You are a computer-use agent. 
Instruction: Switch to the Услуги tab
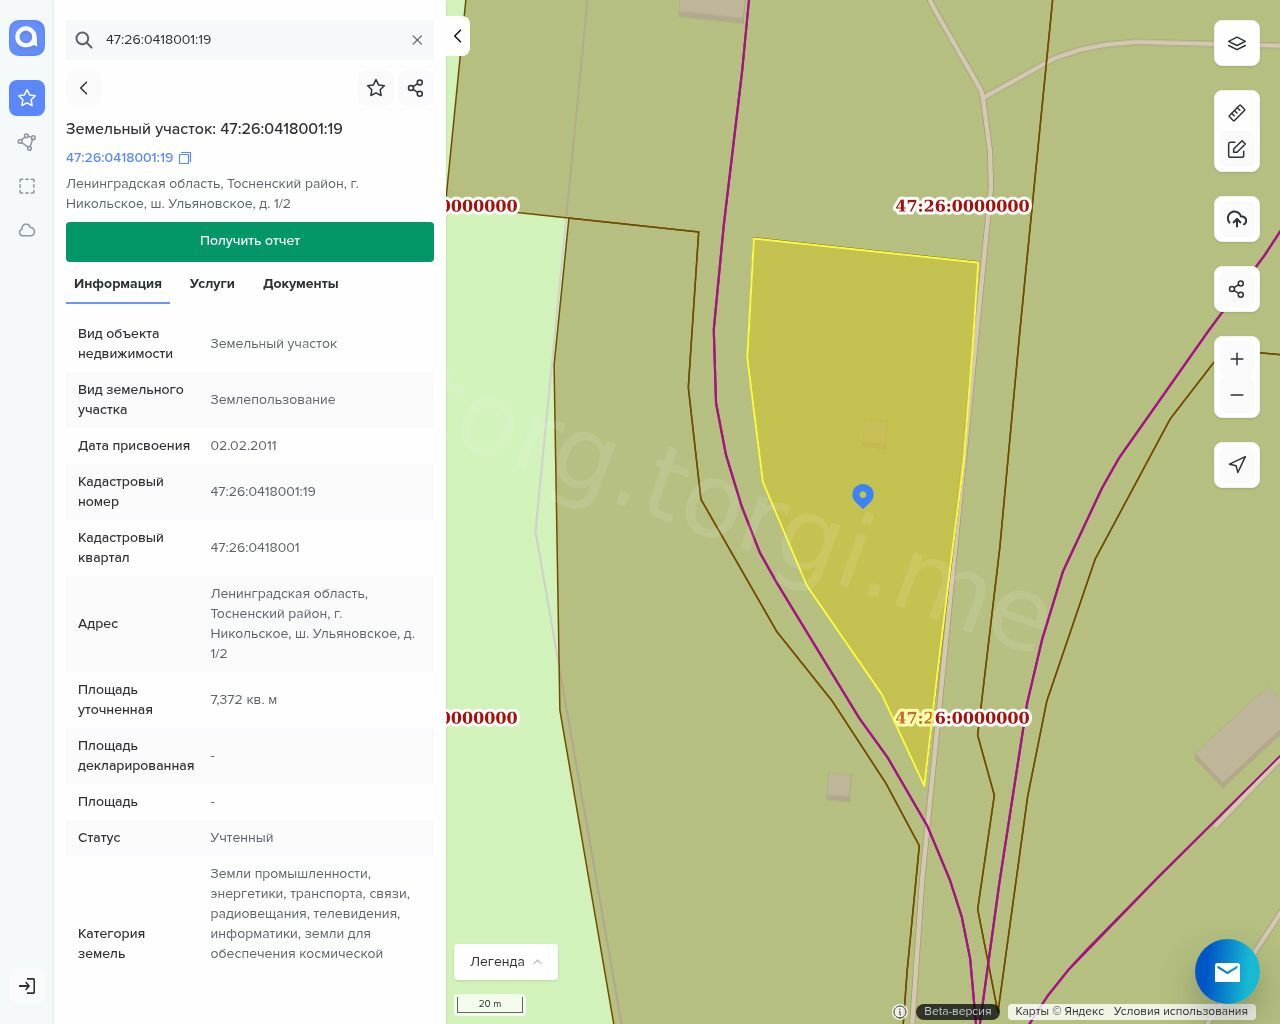[x=212, y=284]
